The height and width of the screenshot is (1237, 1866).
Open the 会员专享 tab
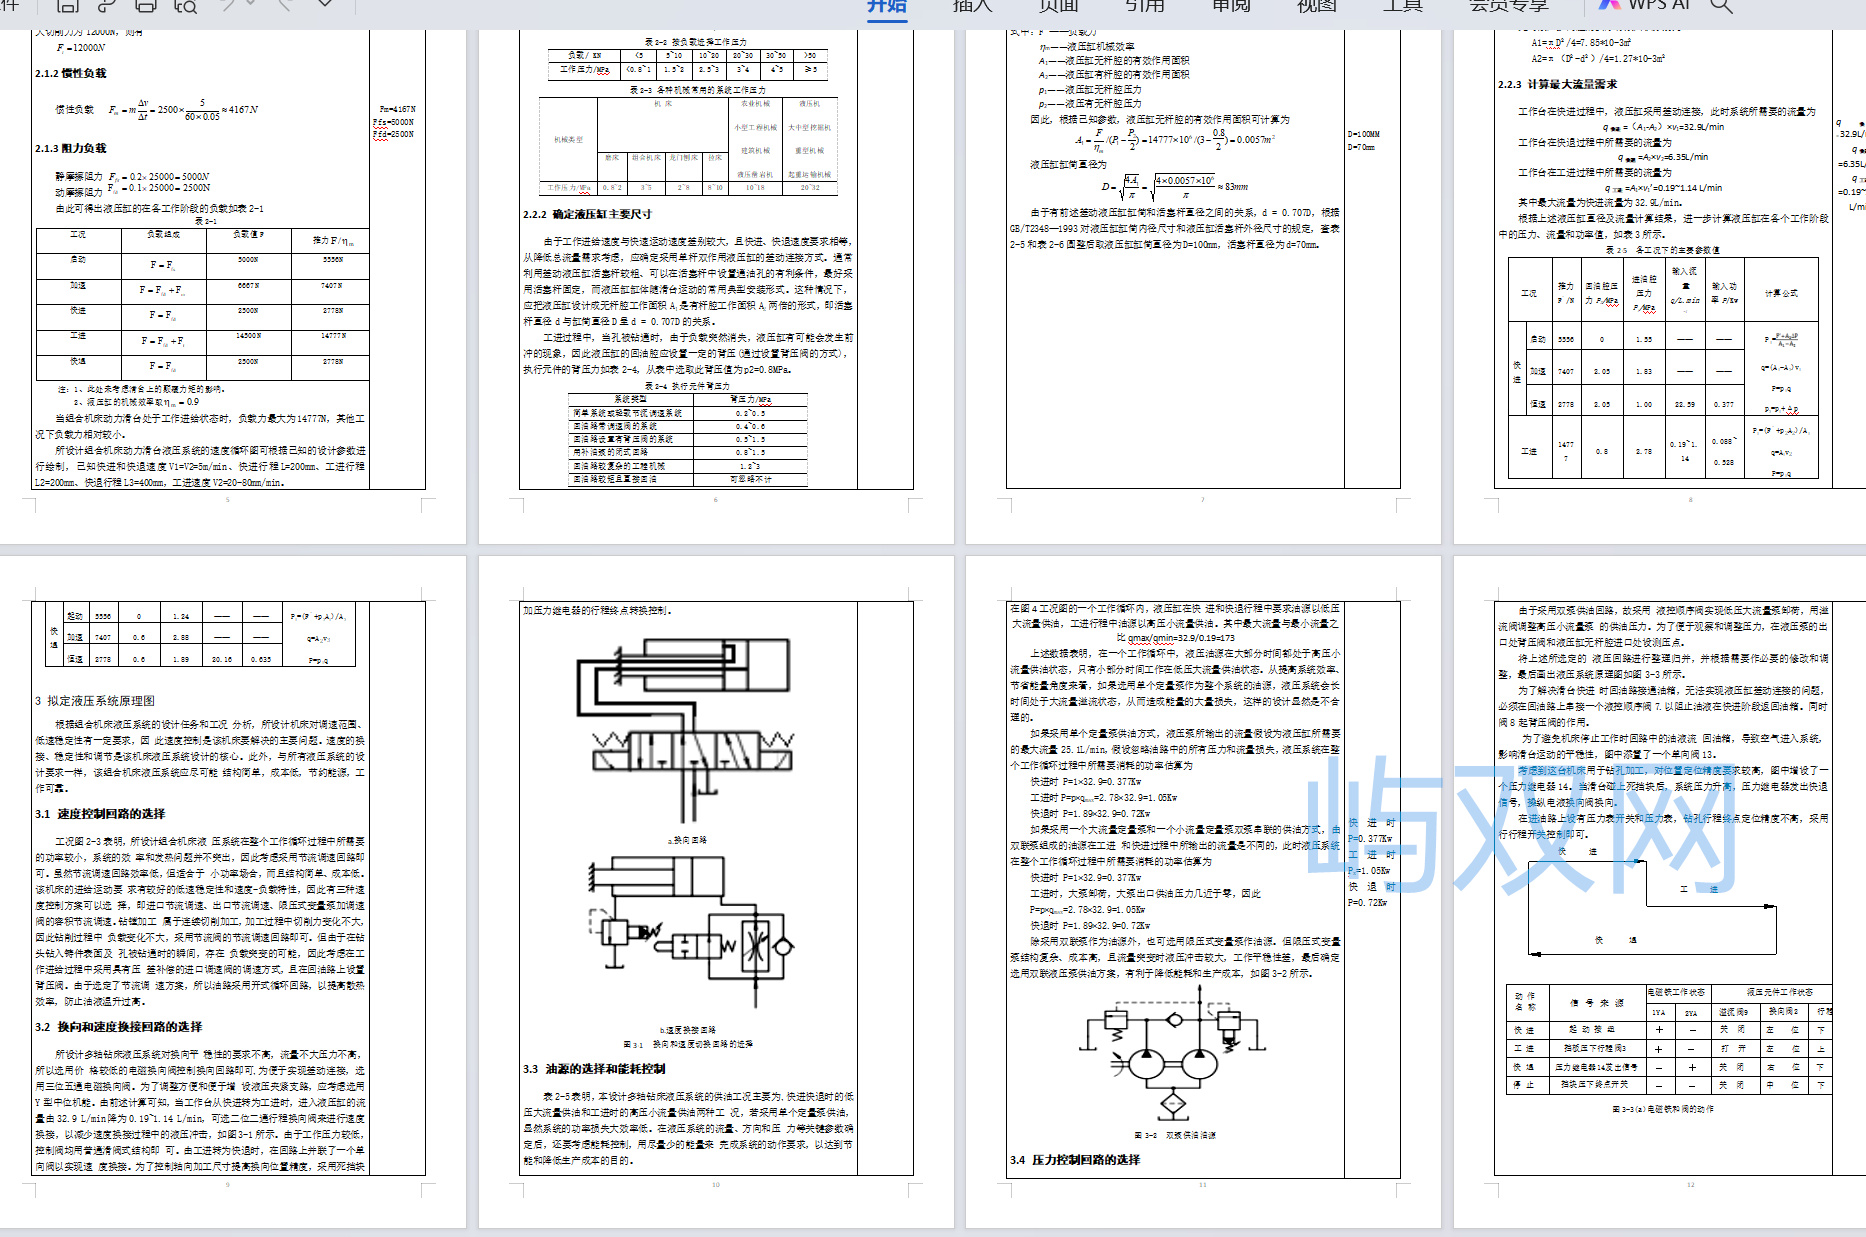(x=1508, y=6)
